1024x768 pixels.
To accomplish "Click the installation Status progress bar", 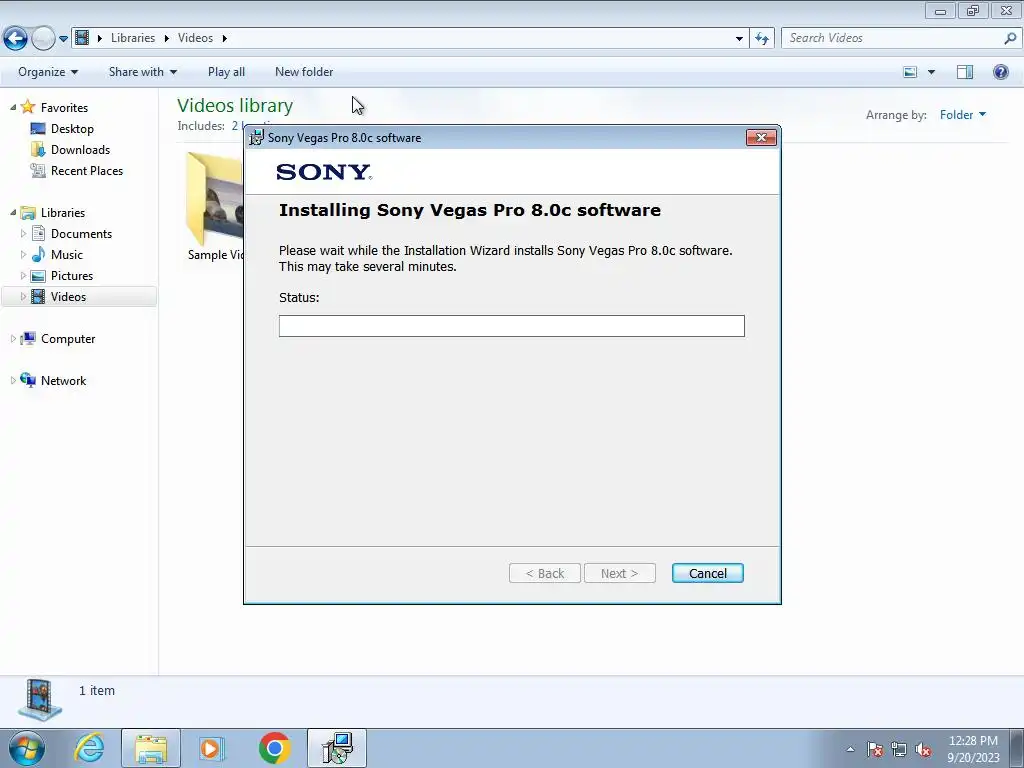I will point(511,326).
